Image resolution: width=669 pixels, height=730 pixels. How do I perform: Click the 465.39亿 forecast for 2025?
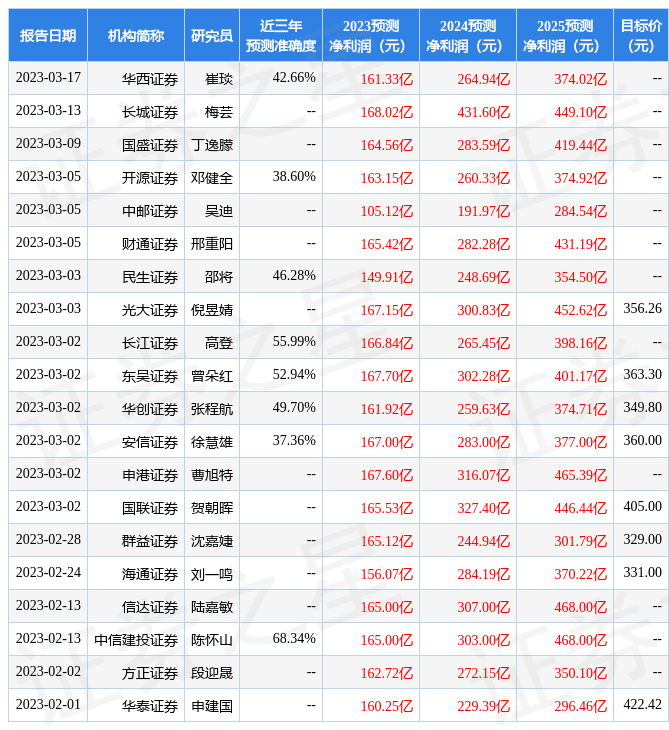pyautogui.click(x=580, y=474)
